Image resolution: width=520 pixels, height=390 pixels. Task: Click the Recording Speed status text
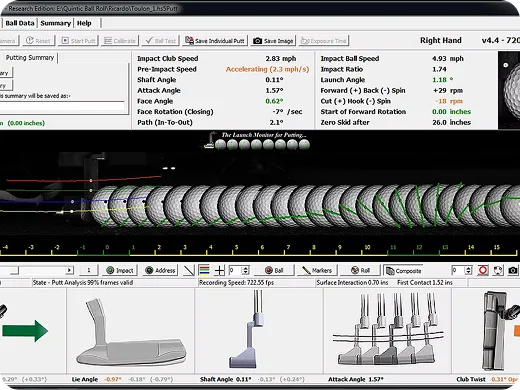pyautogui.click(x=236, y=283)
